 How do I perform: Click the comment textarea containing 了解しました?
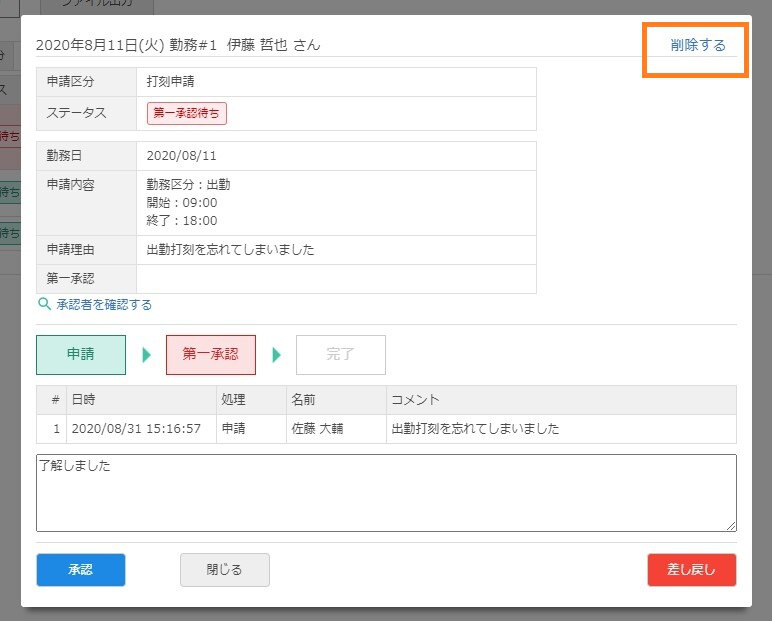click(x=386, y=493)
